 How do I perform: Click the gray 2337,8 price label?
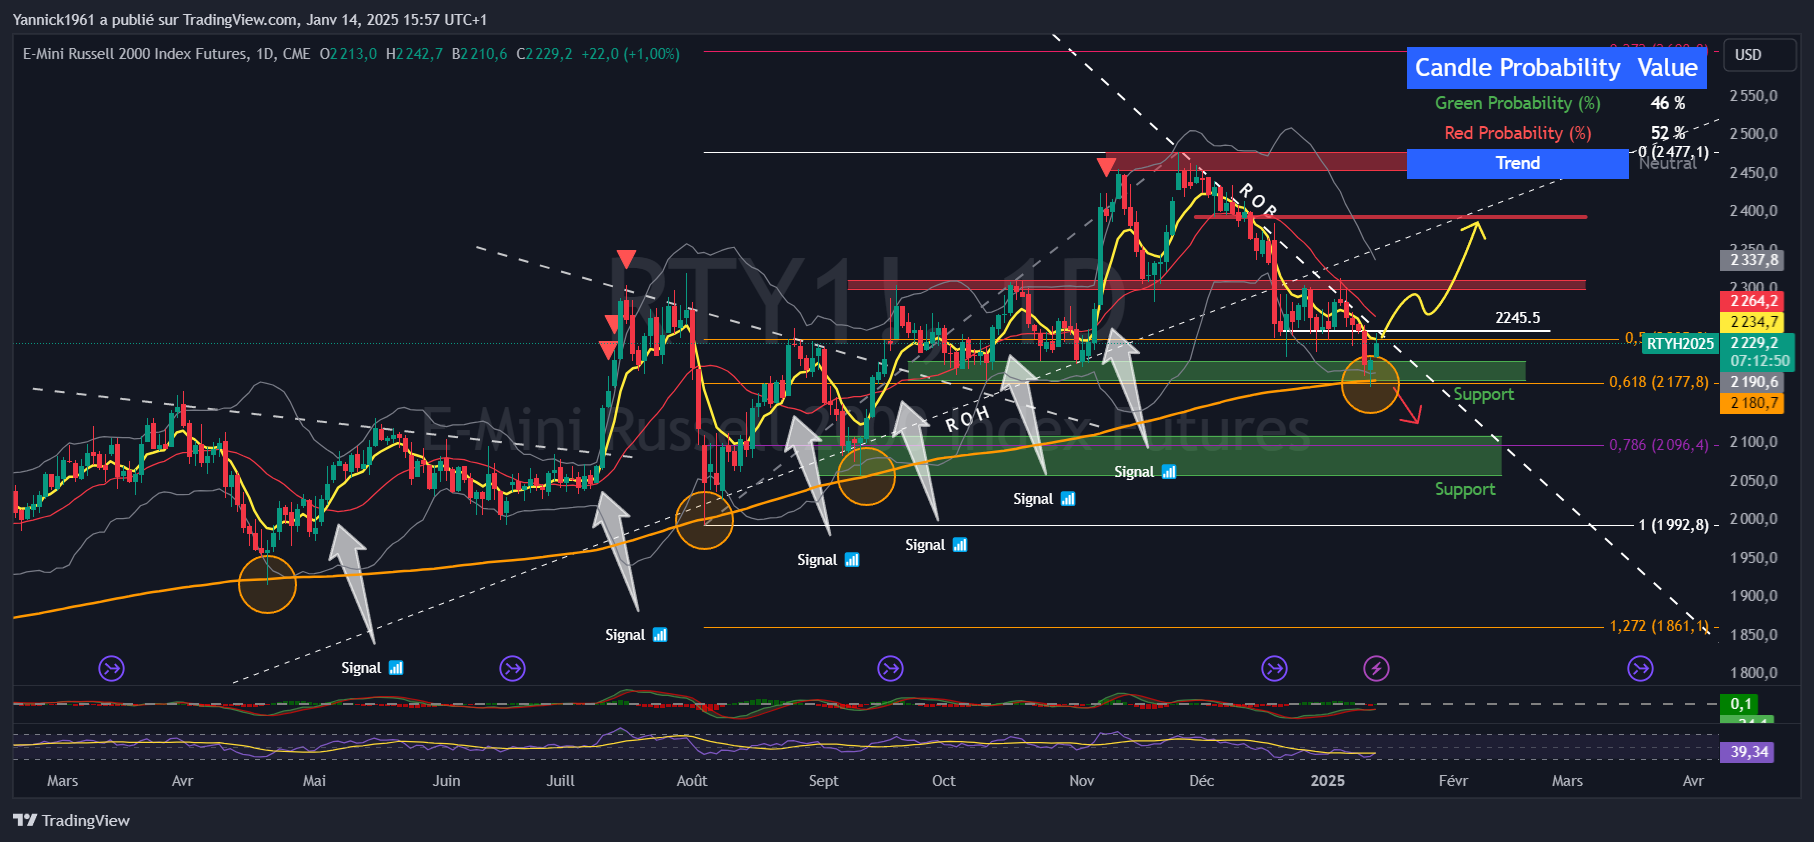point(1754,260)
